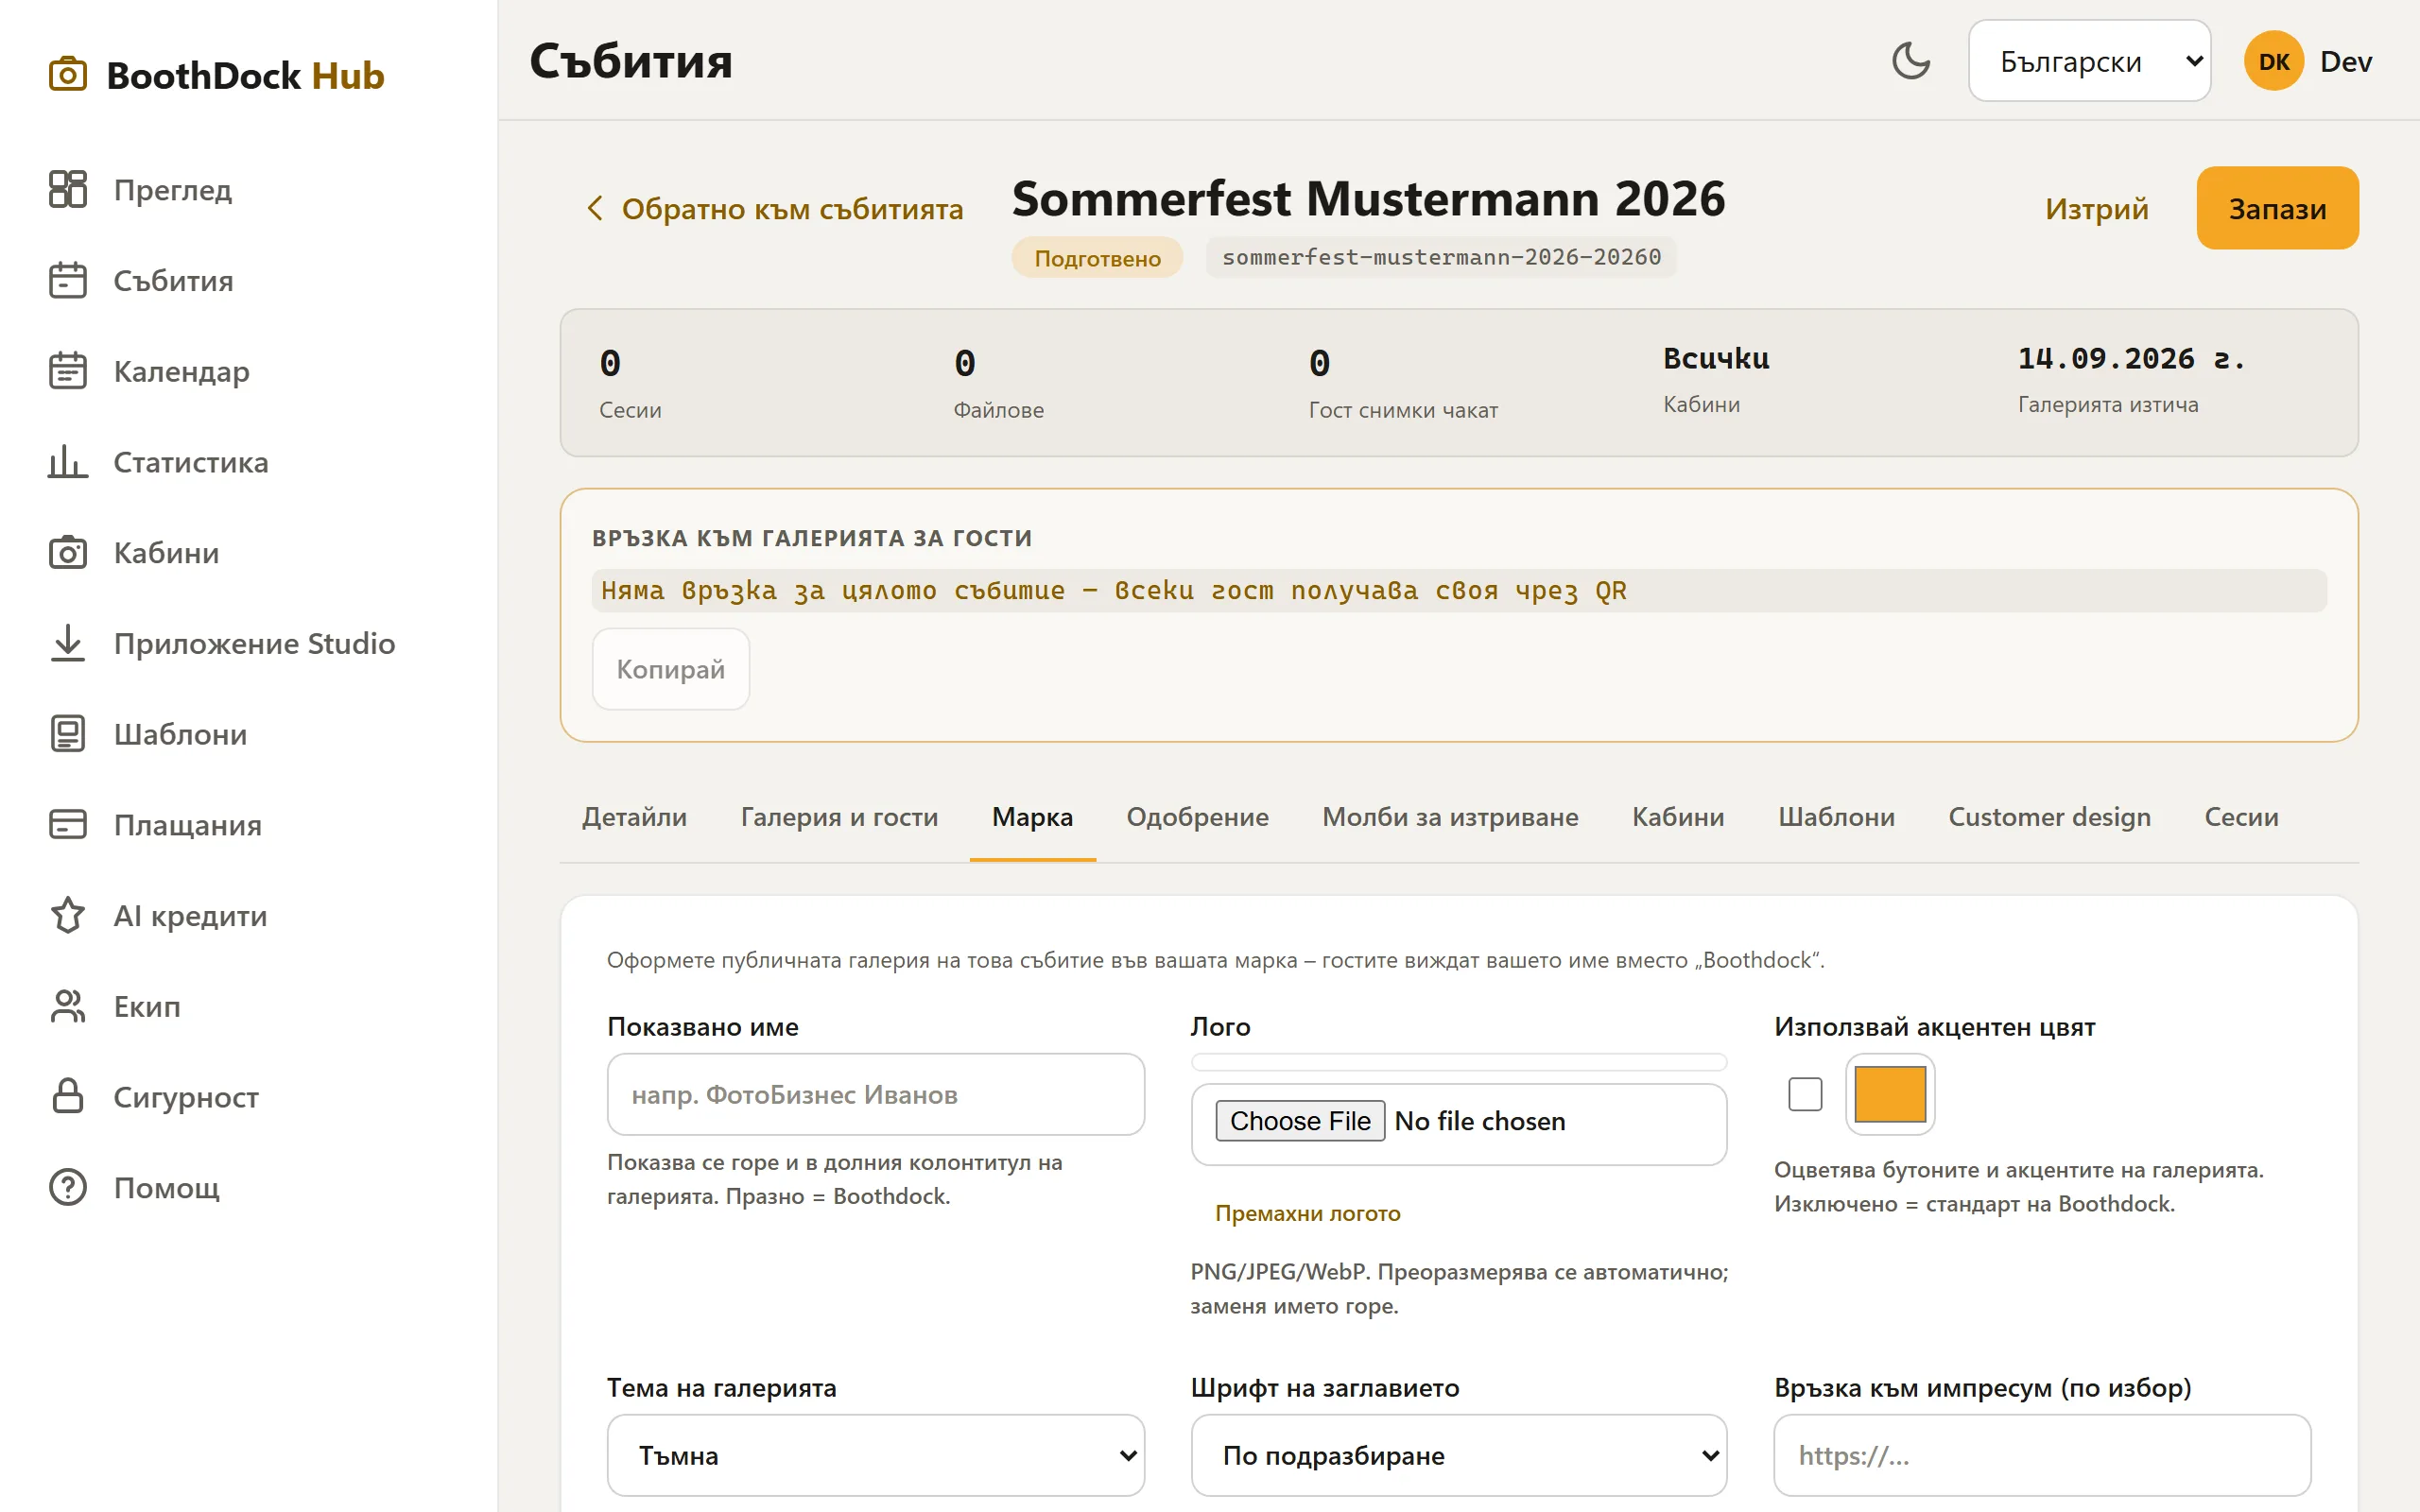The image size is (2420, 1512).
Task: Click the Събития calendar icon in sidebar
Action: (x=68, y=280)
